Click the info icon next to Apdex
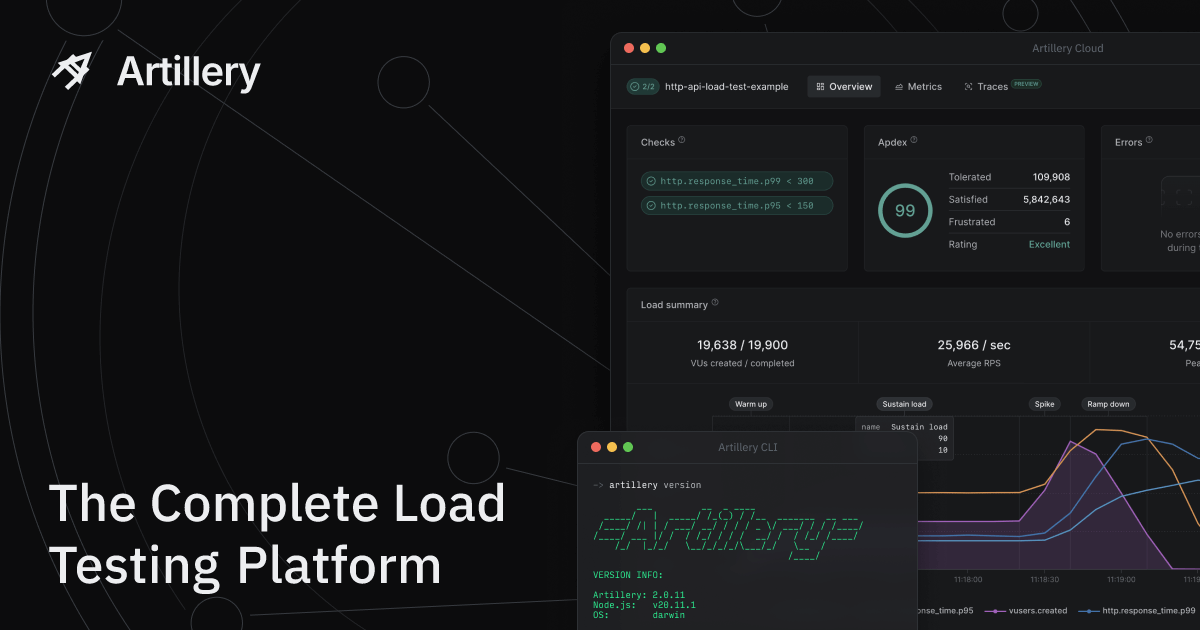The image size is (1200, 630). point(914,141)
